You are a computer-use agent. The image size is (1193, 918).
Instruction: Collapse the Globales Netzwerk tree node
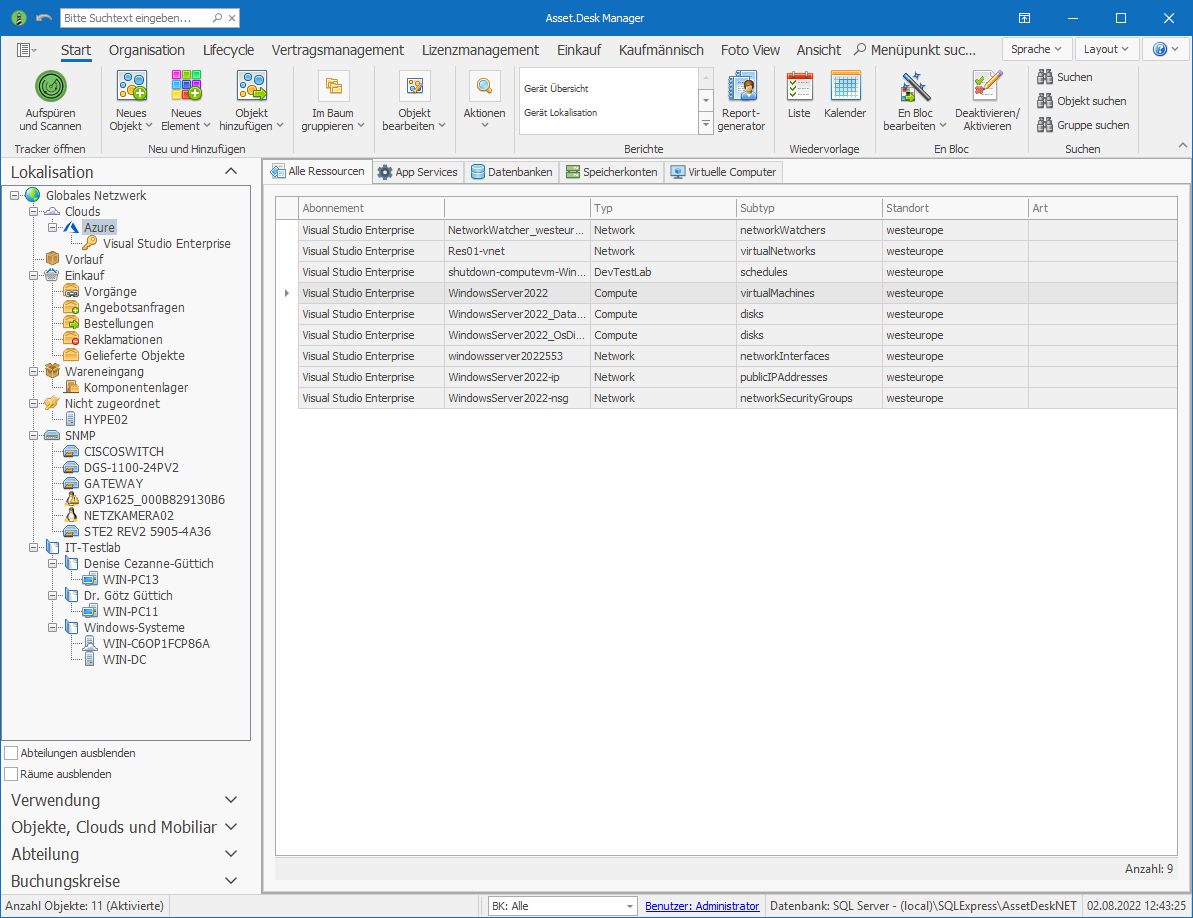pos(15,196)
